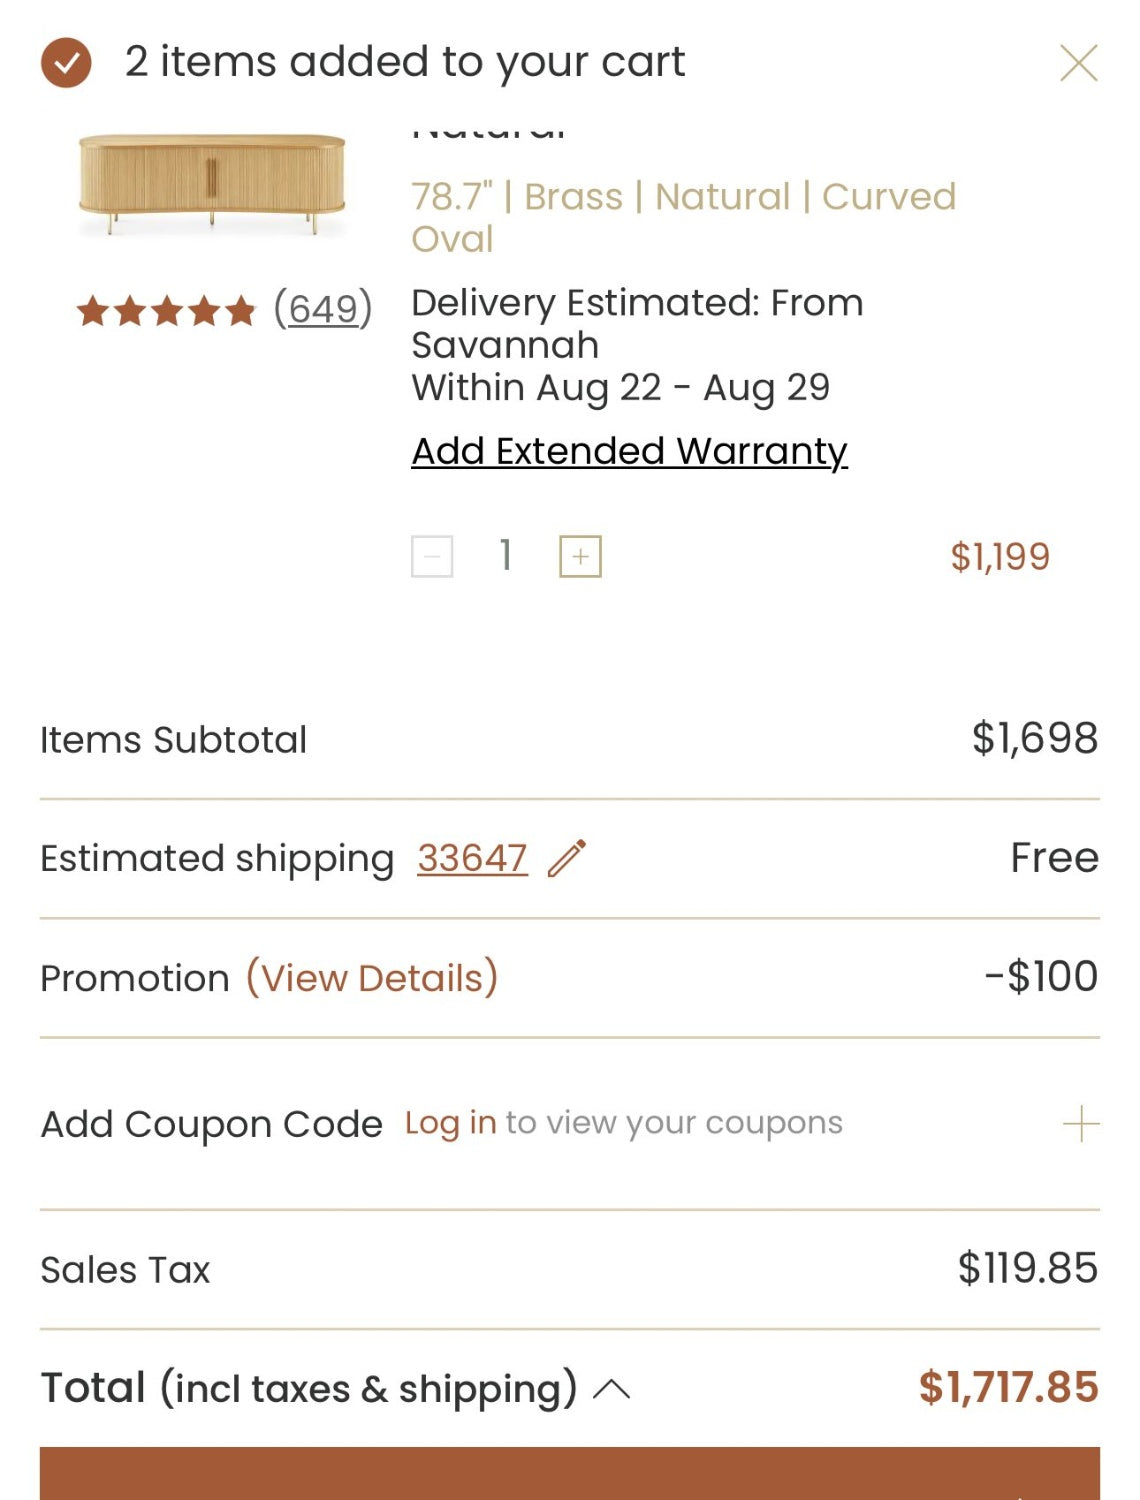
Task: Click the Add Coupon Code label
Action: 212,1124
